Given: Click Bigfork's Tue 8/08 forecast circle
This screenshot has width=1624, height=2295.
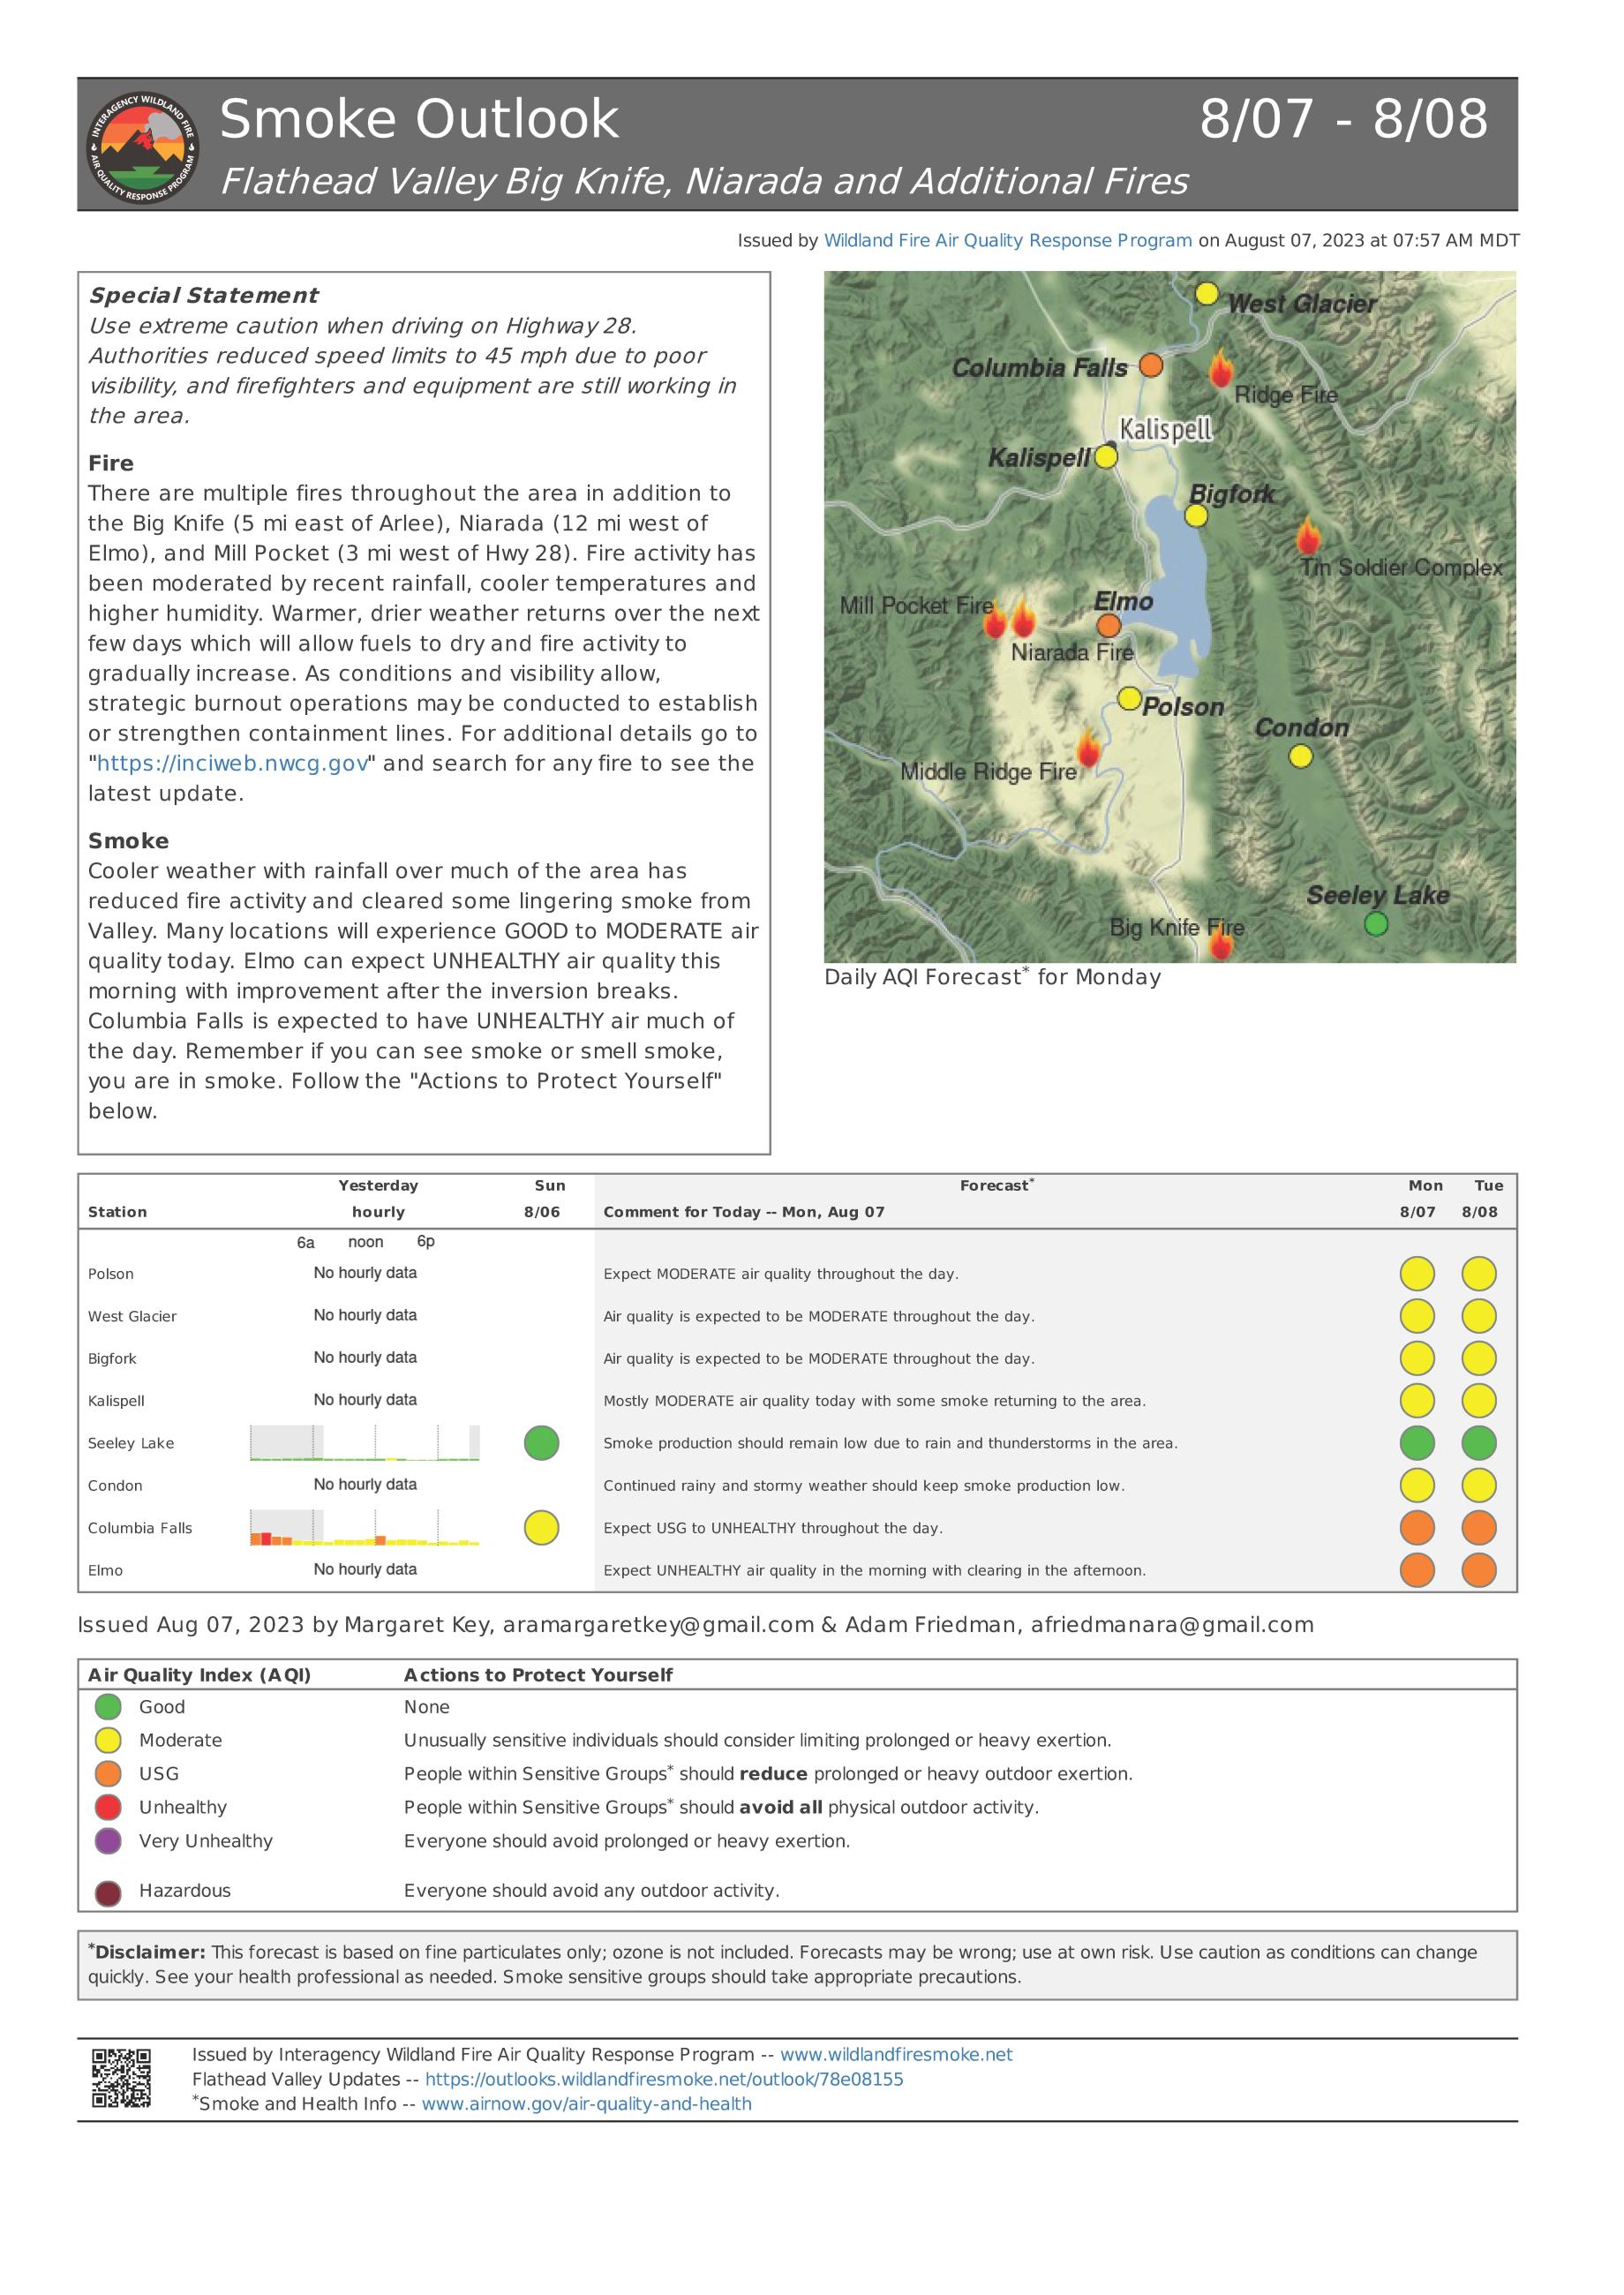Looking at the screenshot, I should [1479, 1358].
